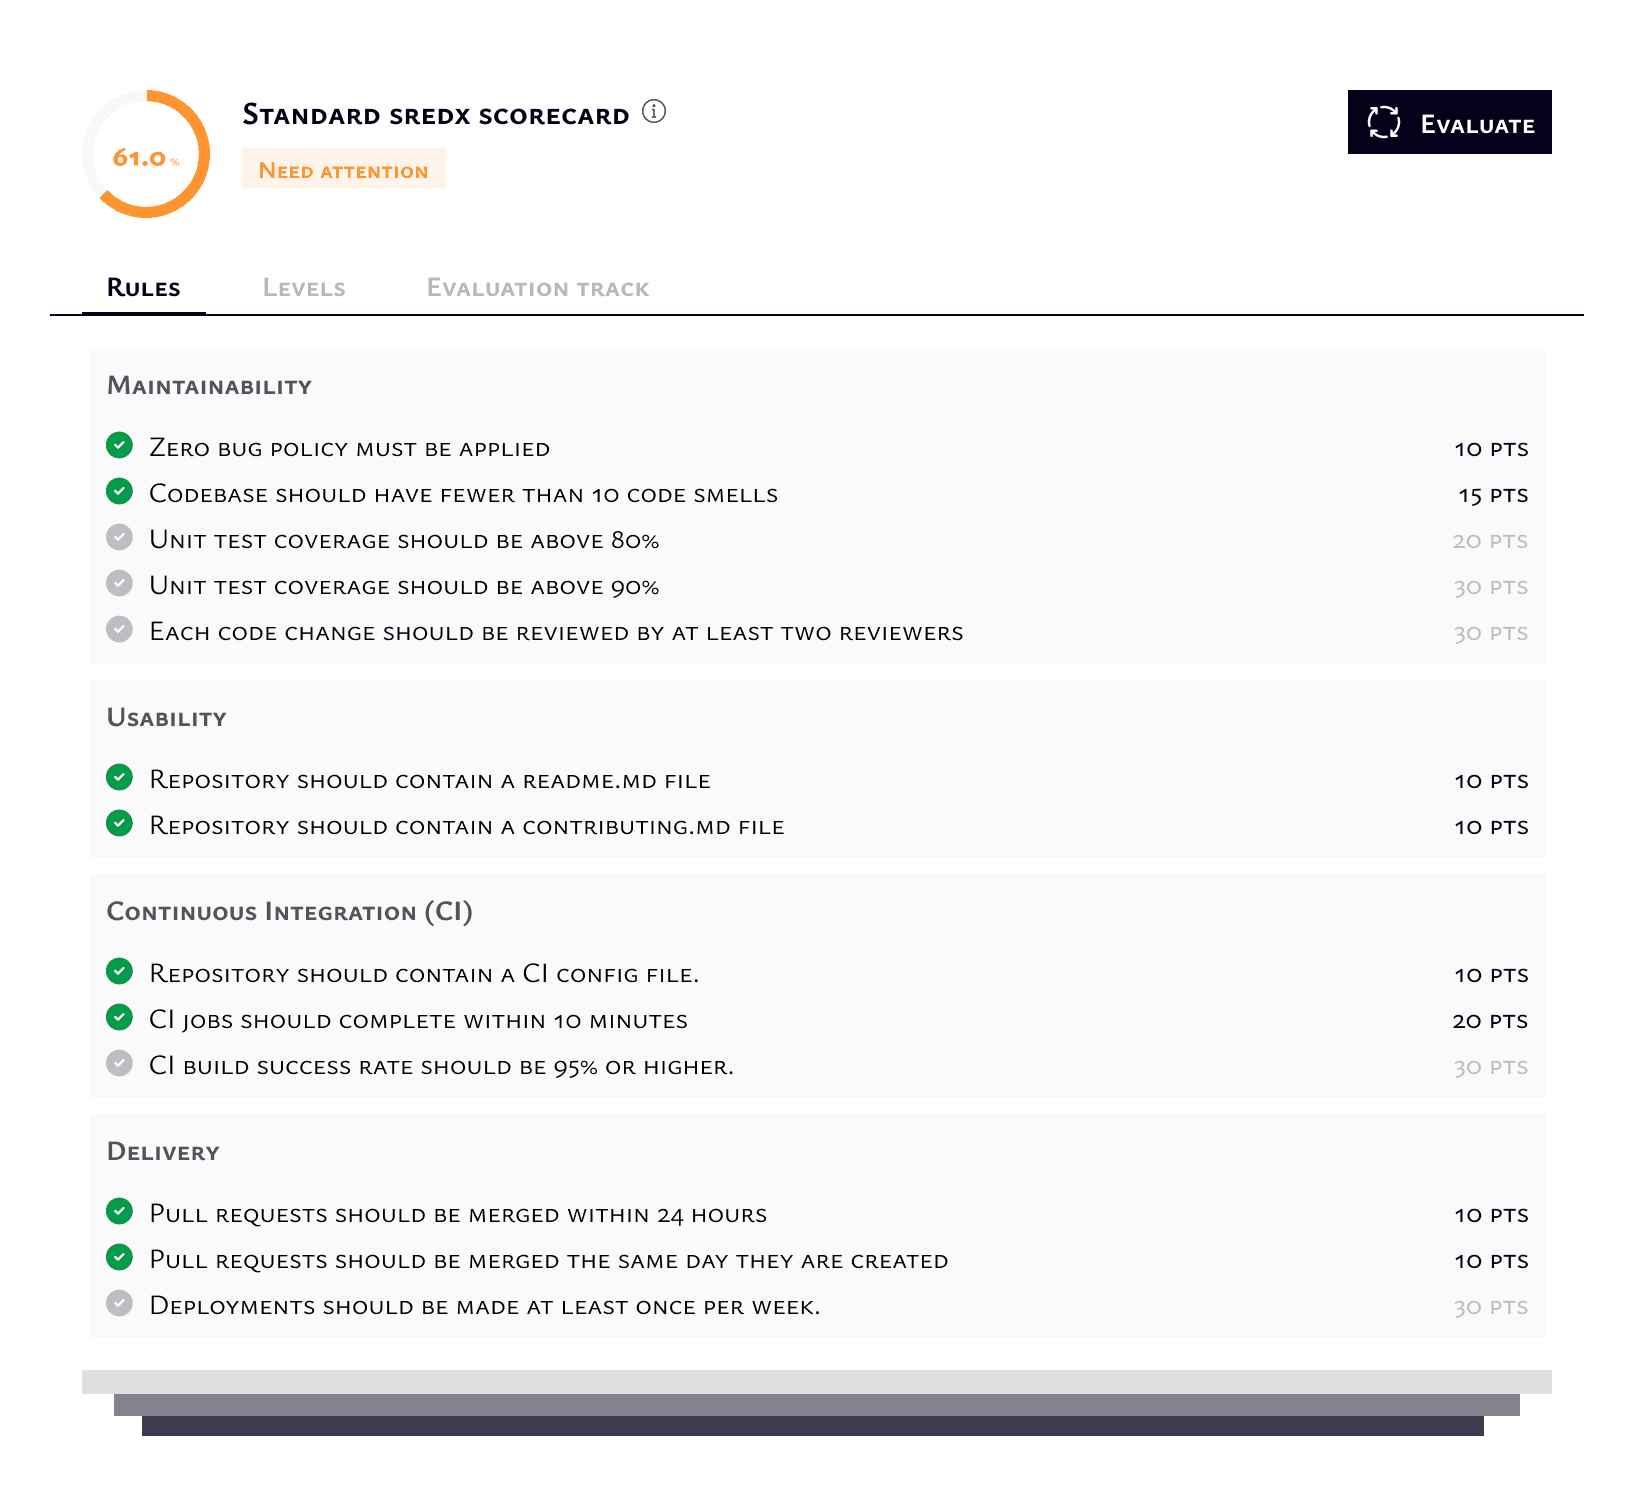Click the 61.0% circular score gauge
Screen dimensions: 1634x1494
(146, 155)
